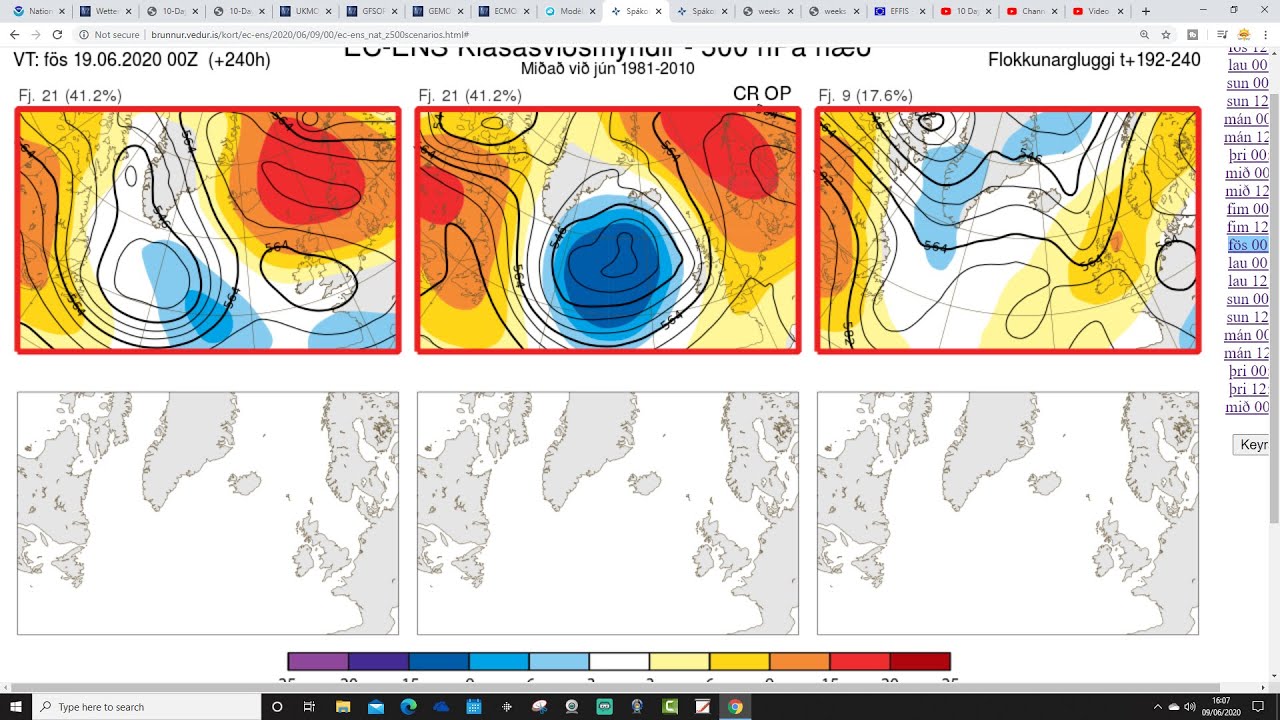Open the media control icon in Chrome toolbar
Viewport: 1280px width, 720px height.
1222,34
